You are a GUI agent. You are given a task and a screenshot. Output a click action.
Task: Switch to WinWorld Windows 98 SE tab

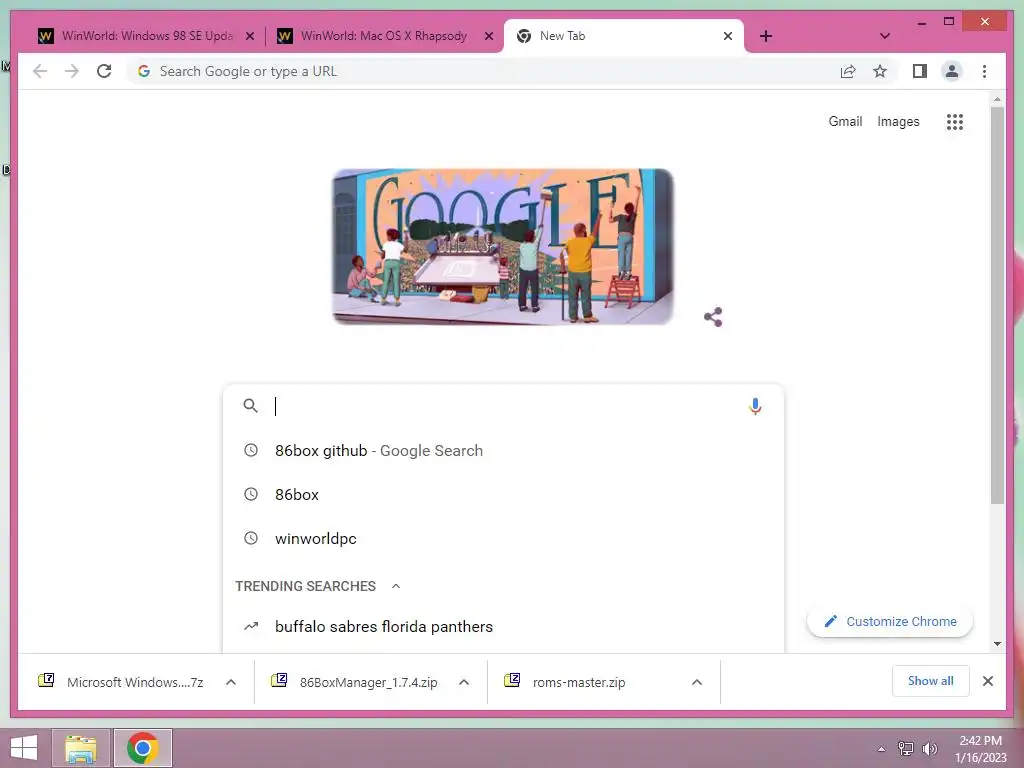point(146,36)
